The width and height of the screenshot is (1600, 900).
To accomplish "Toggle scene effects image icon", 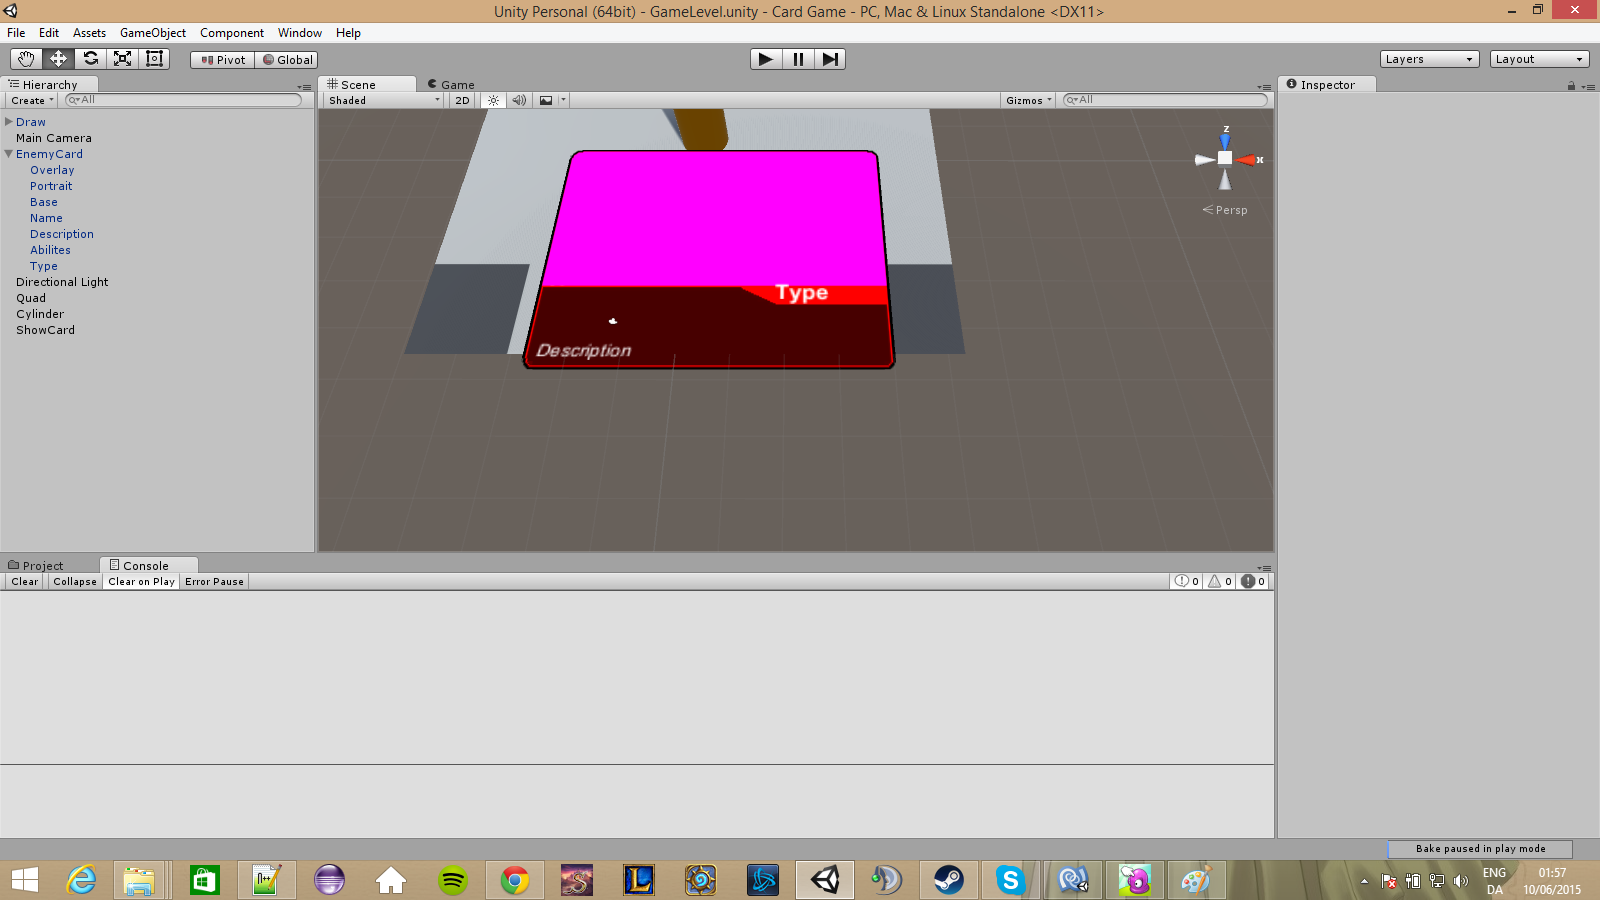I will [x=546, y=100].
